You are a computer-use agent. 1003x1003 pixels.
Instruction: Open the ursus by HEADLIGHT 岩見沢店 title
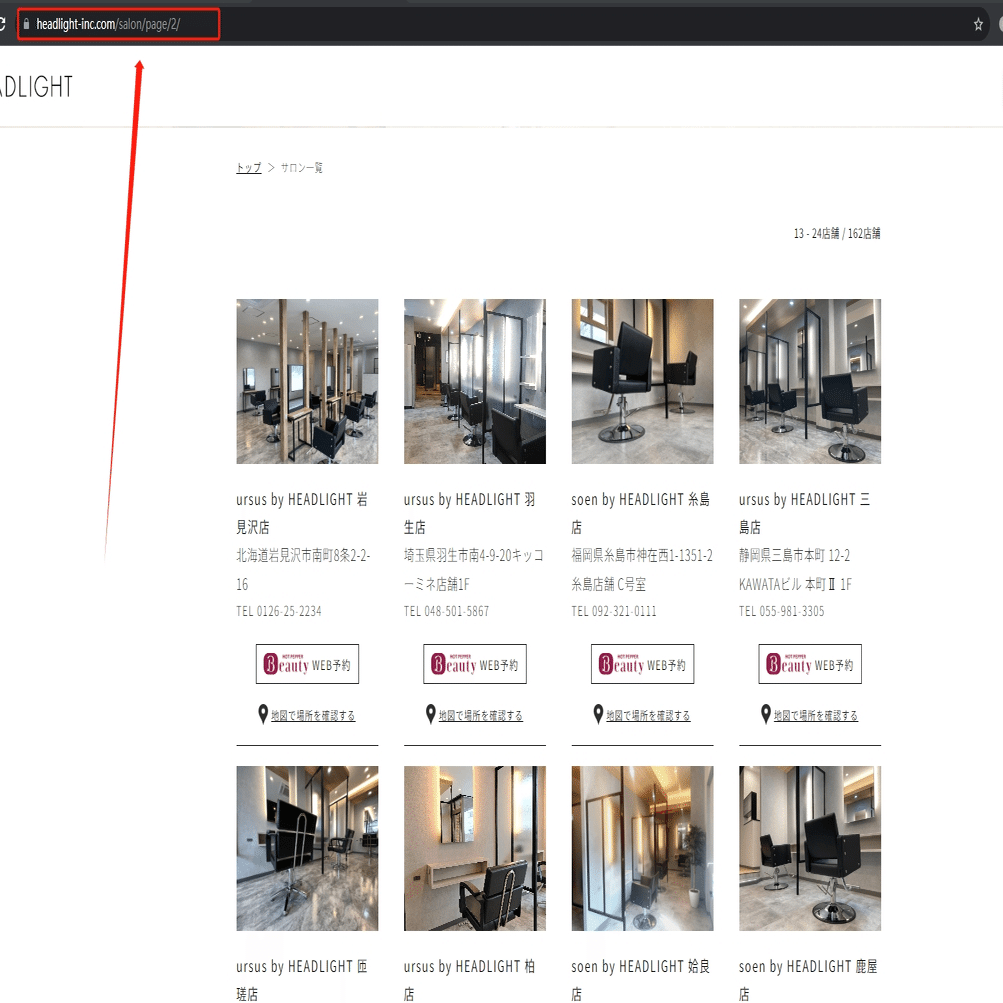click(x=302, y=513)
